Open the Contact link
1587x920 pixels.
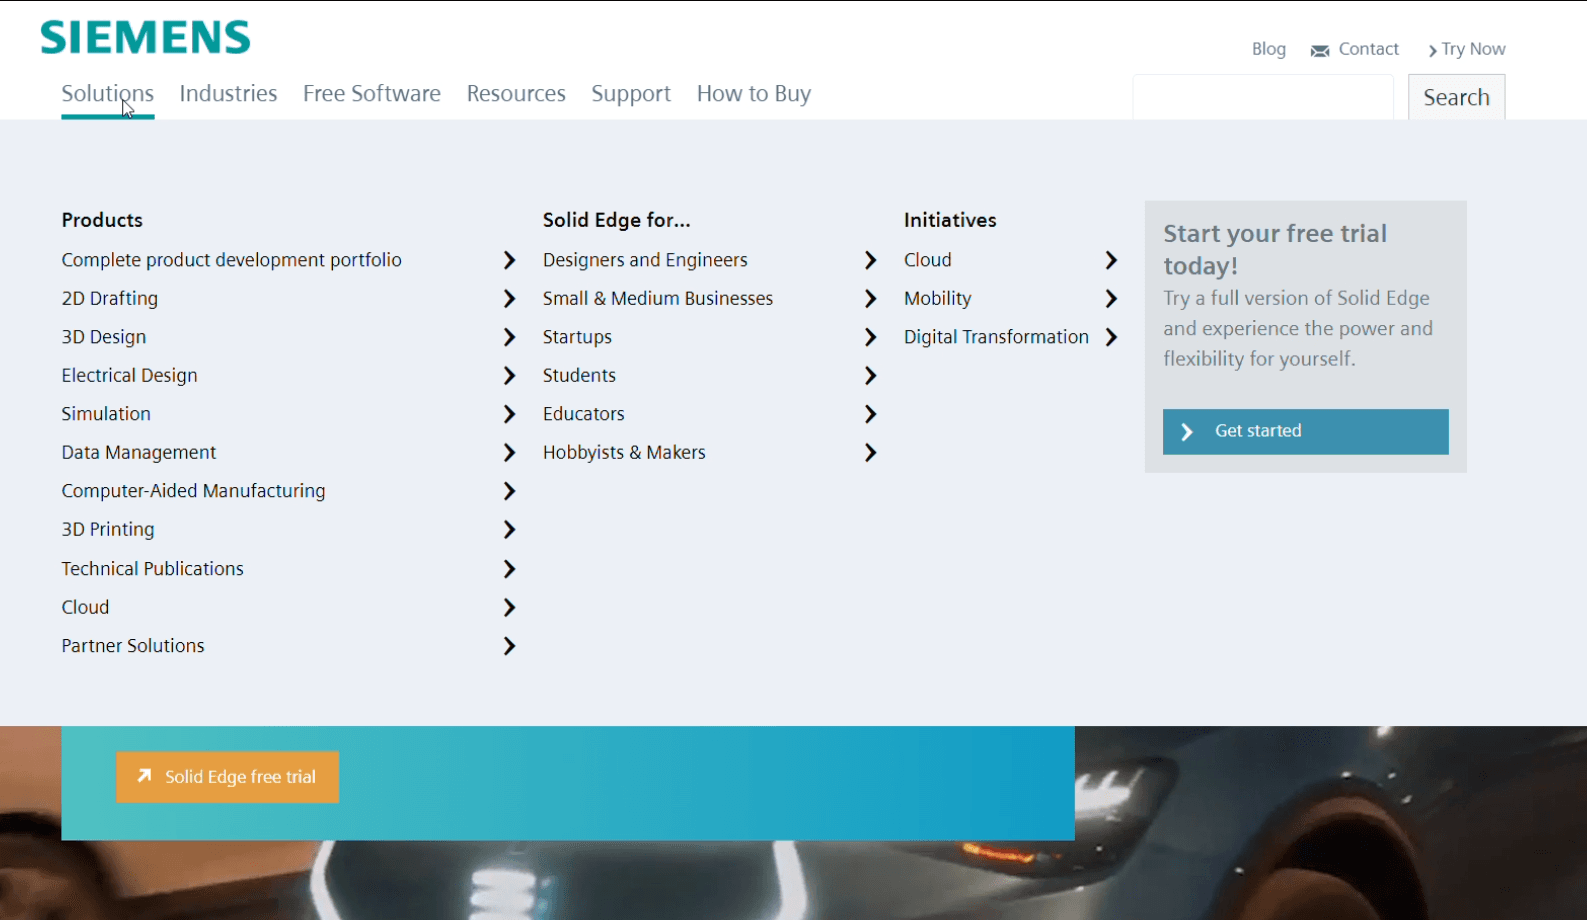click(1368, 49)
